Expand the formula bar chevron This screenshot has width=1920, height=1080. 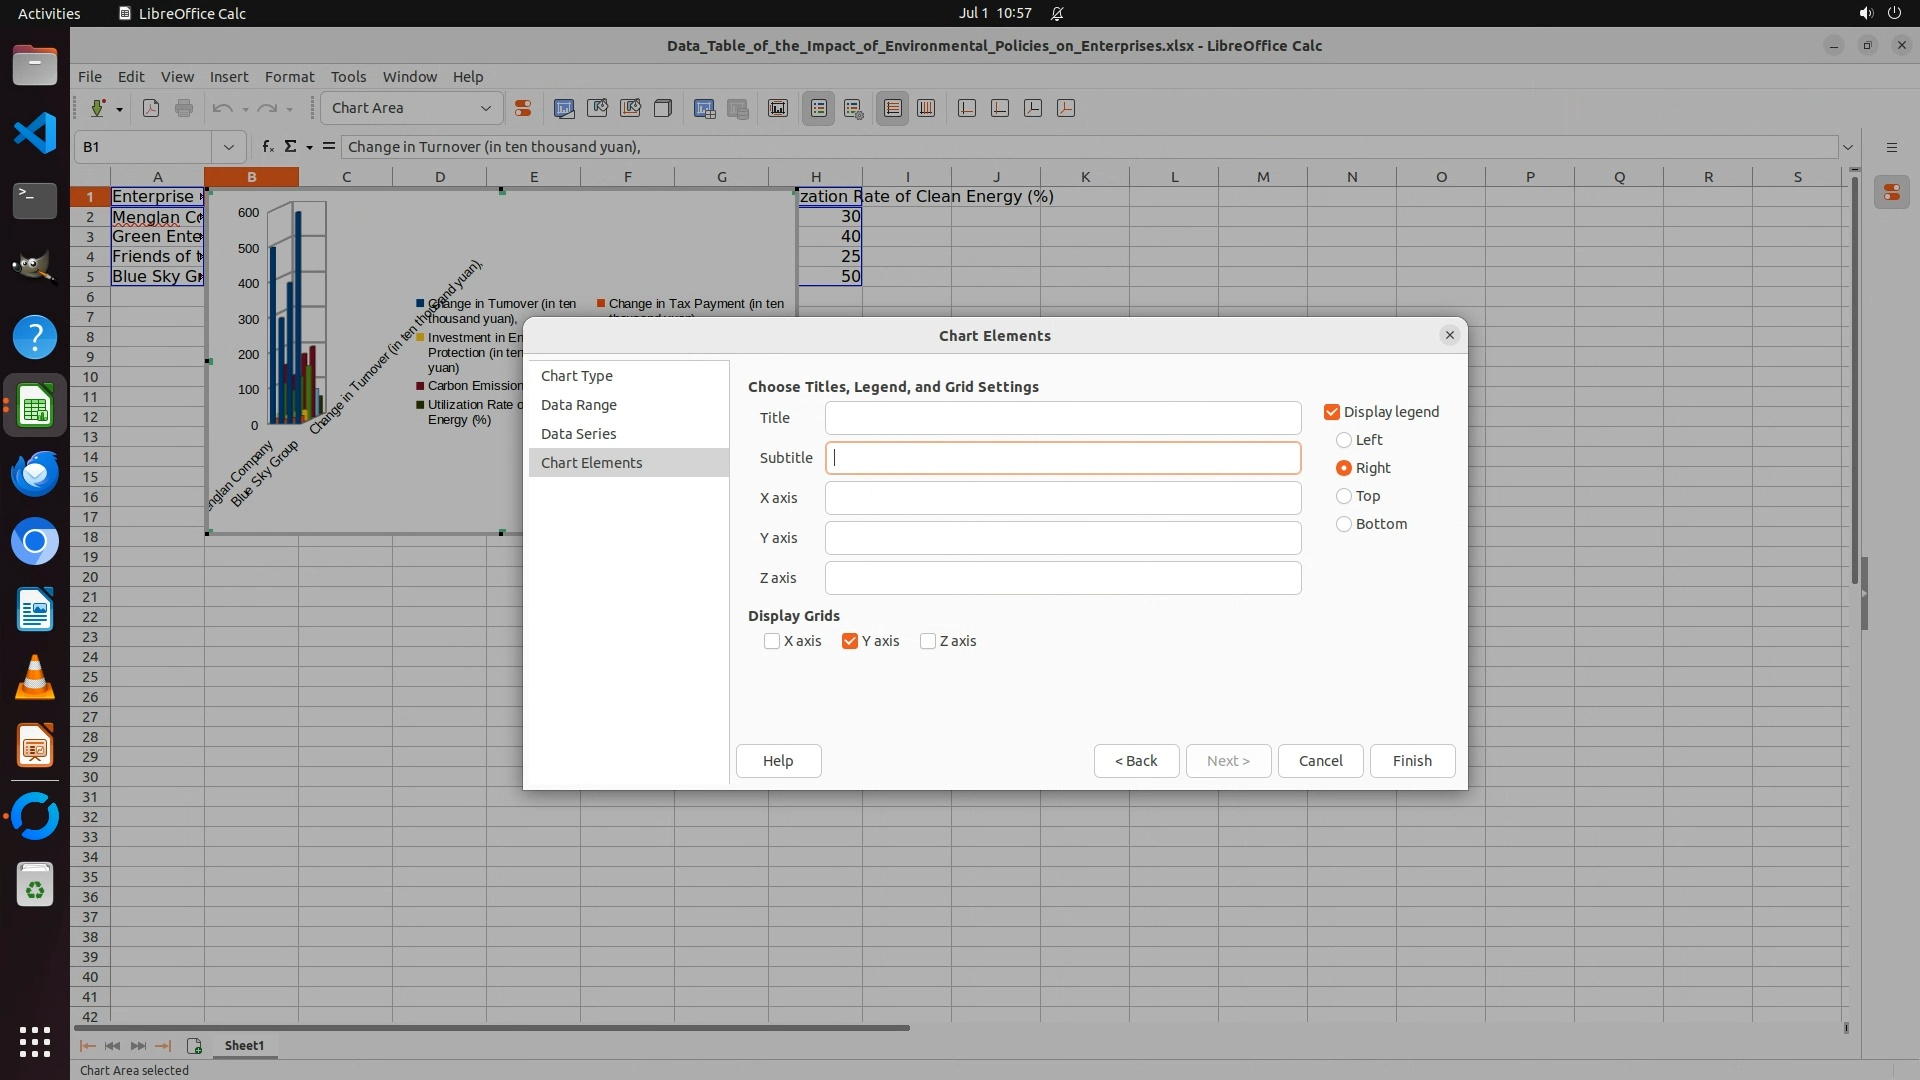point(1848,147)
